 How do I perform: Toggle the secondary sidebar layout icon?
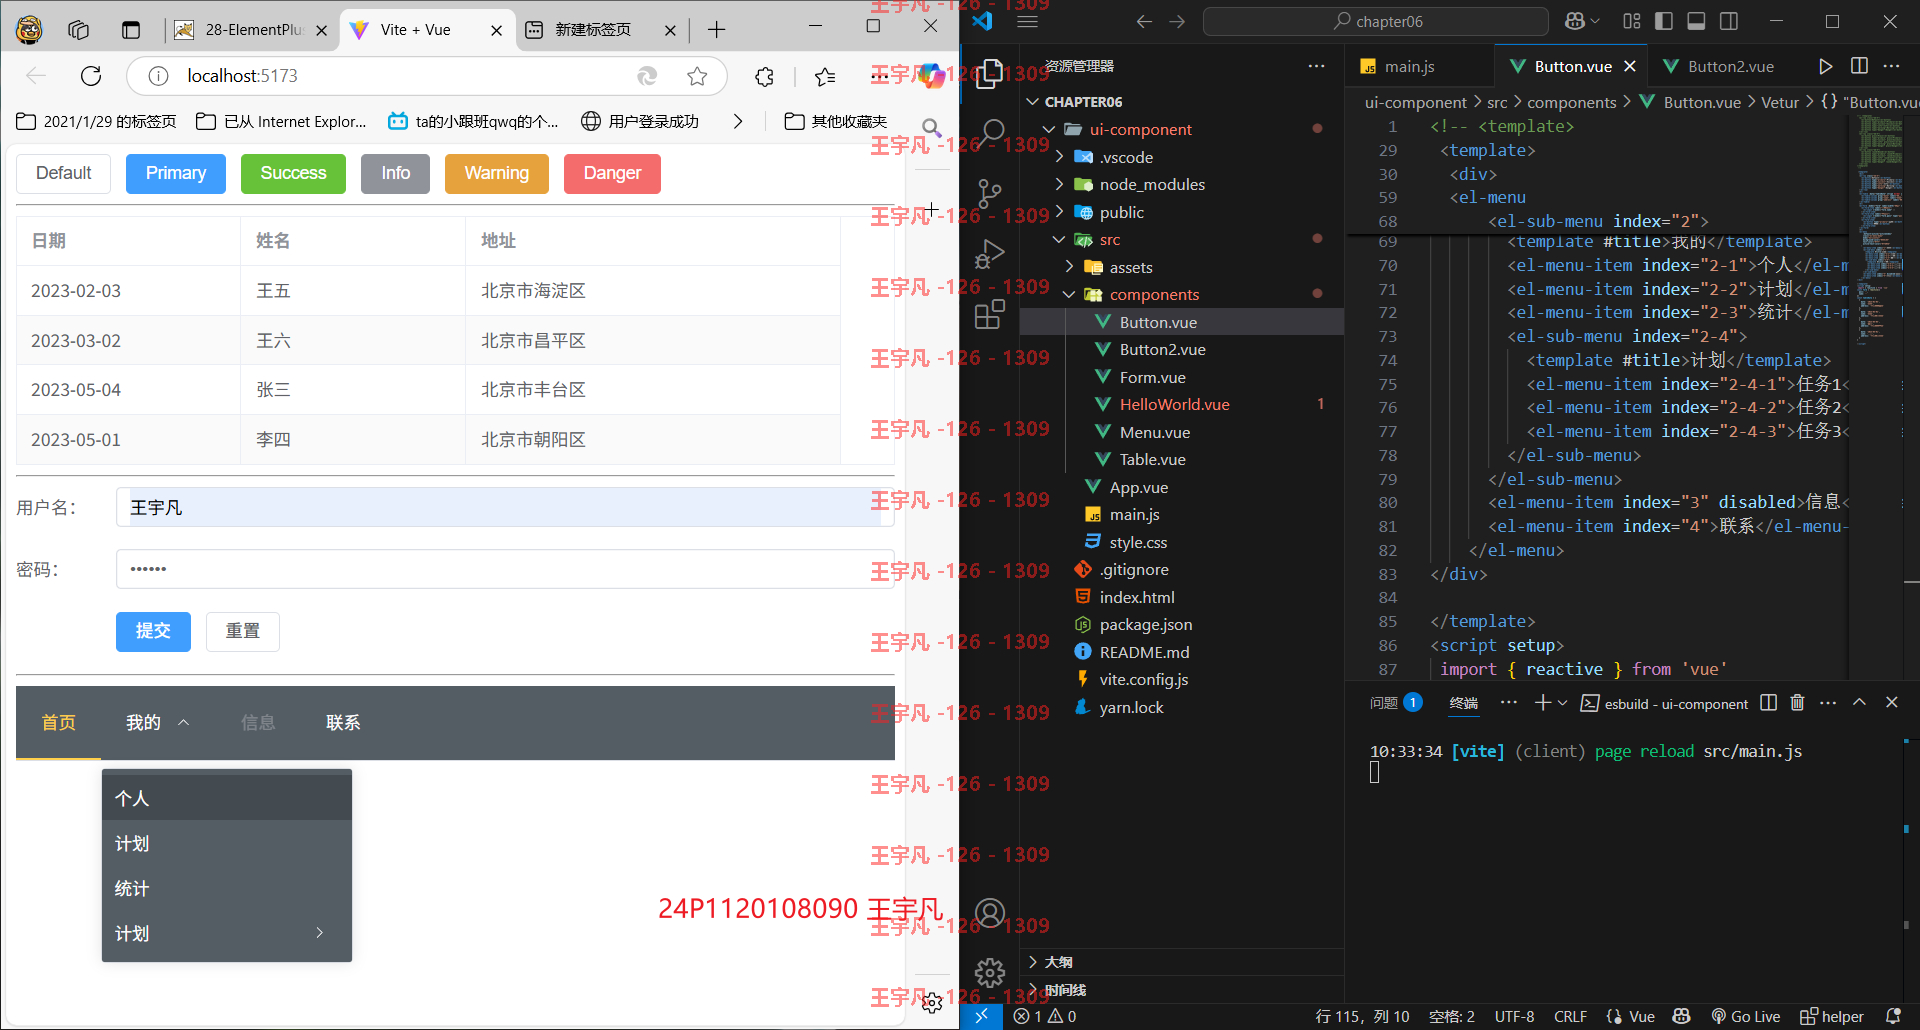[1729, 21]
